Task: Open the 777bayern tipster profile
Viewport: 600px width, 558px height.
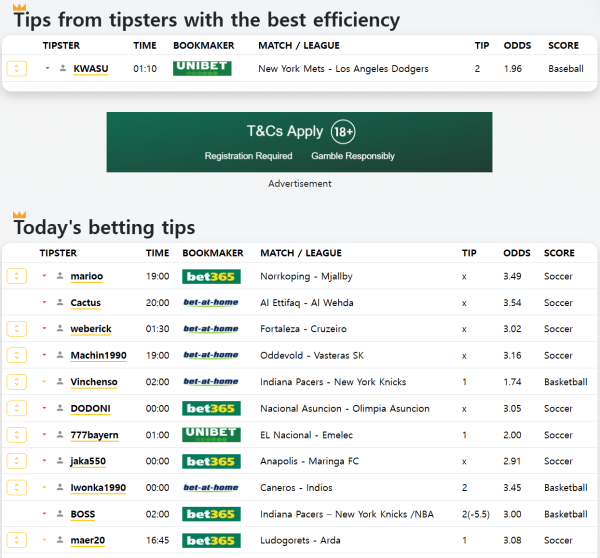Action: click(94, 435)
